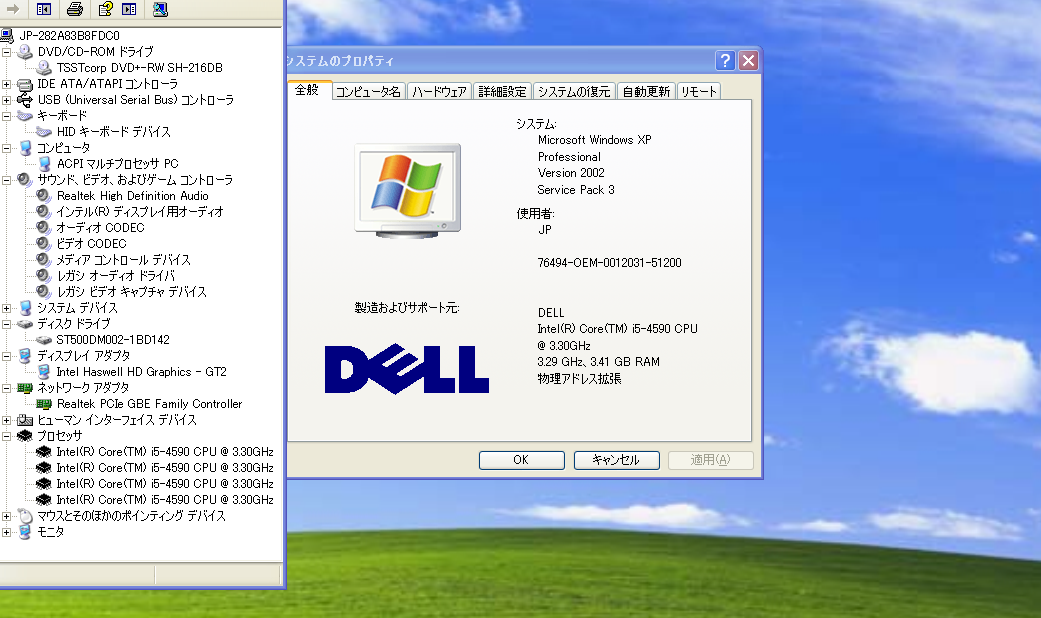Image resolution: width=1041 pixels, height=618 pixels.
Task: Select the HID キーボード デバイス icon
Action: [x=44, y=131]
